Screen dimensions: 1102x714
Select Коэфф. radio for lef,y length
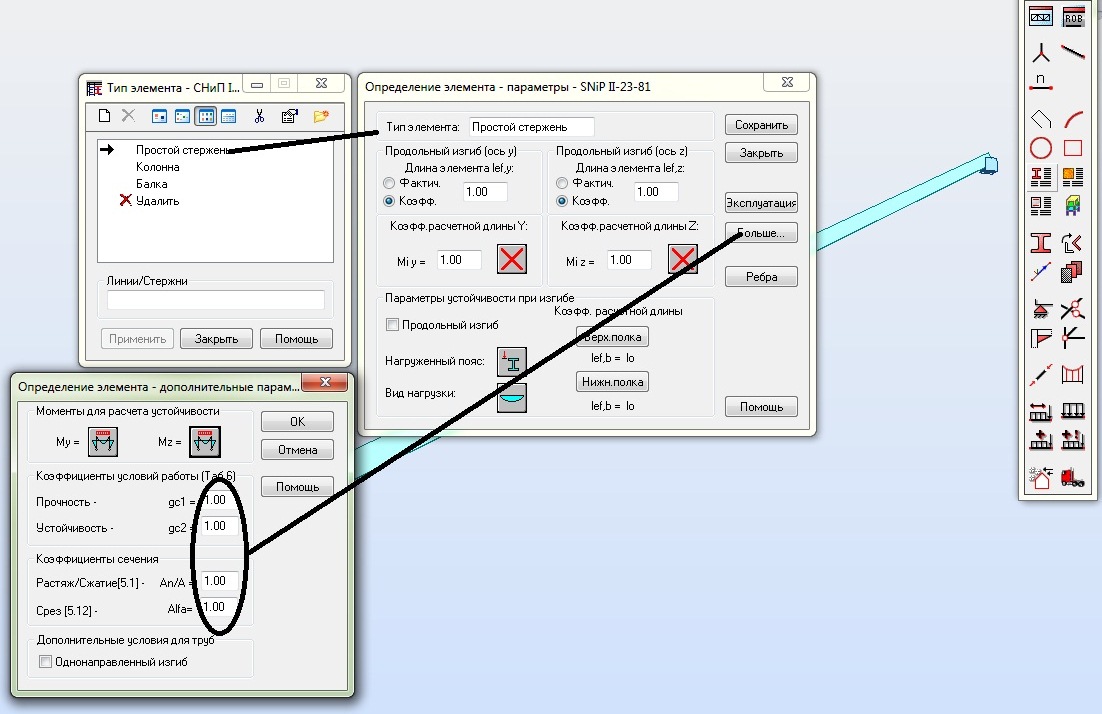coord(389,201)
